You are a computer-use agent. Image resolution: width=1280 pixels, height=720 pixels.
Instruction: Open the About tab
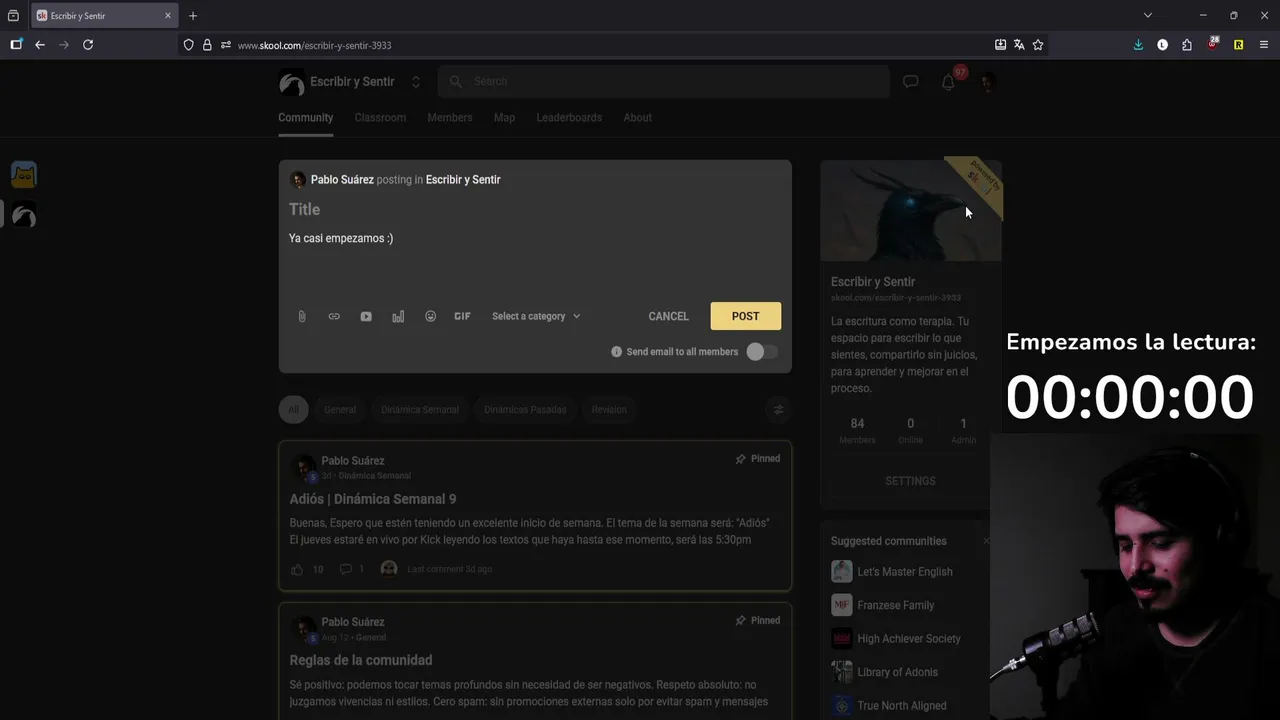638,117
